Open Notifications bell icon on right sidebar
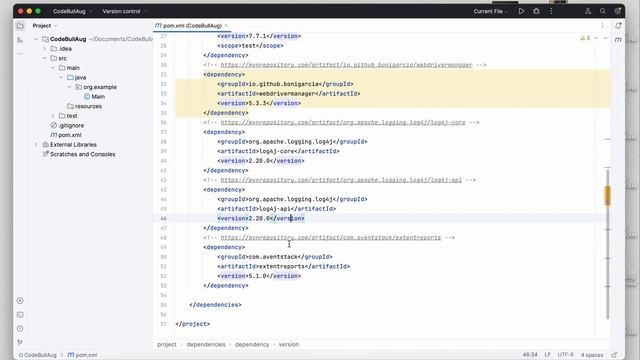 point(618,26)
